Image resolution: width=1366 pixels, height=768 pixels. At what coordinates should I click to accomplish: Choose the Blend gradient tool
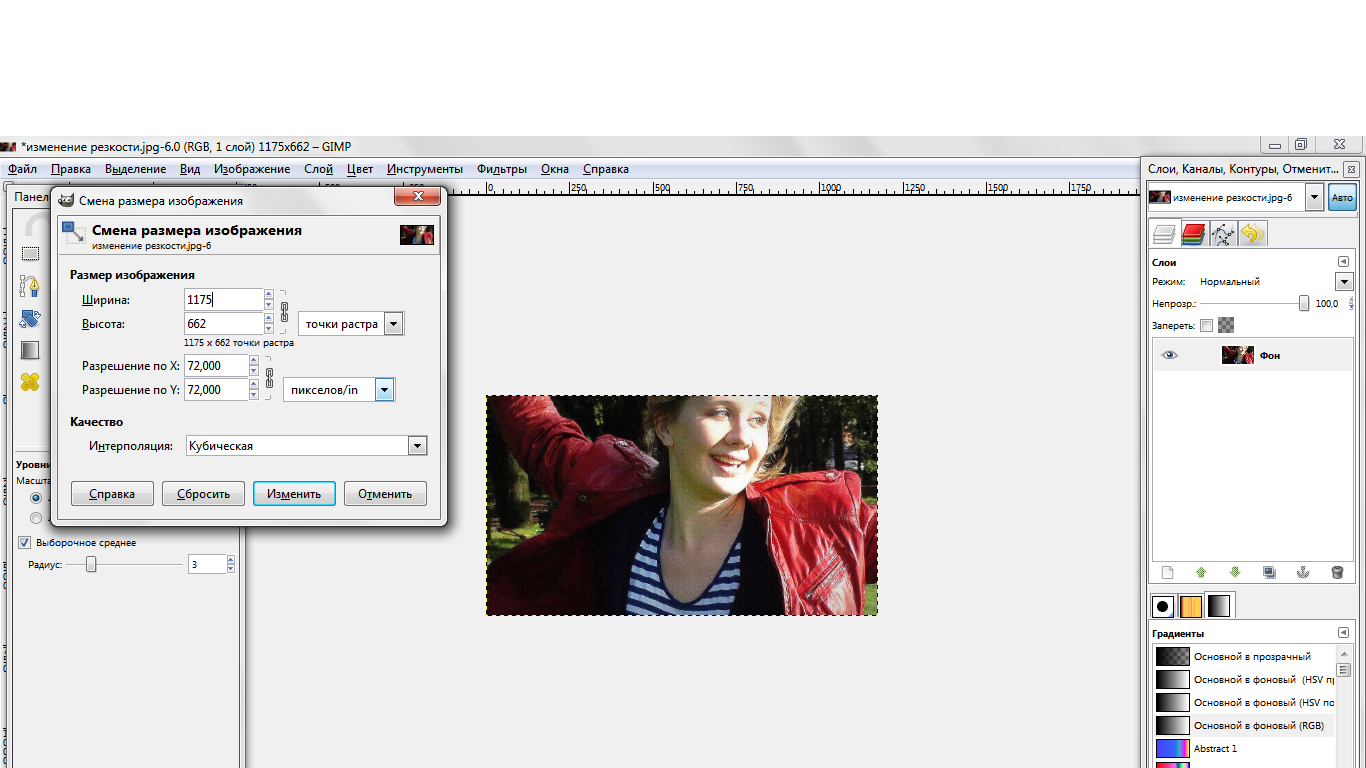click(x=30, y=350)
